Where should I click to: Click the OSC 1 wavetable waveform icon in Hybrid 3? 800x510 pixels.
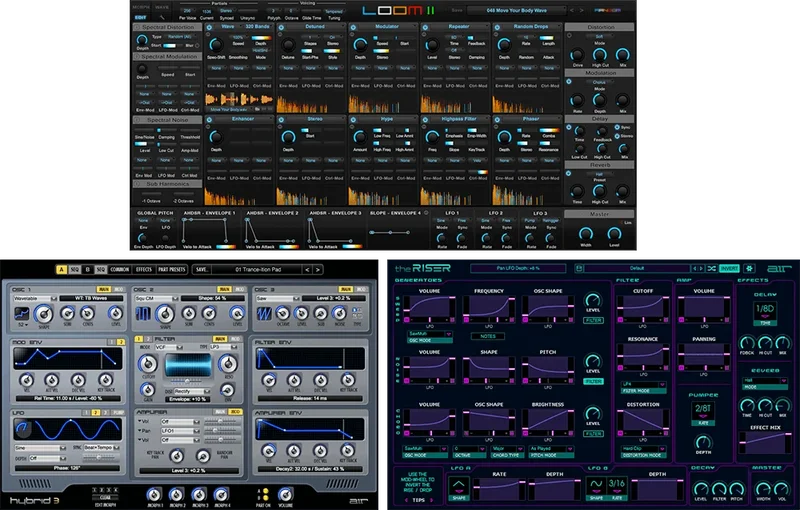pyautogui.click(x=21, y=314)
